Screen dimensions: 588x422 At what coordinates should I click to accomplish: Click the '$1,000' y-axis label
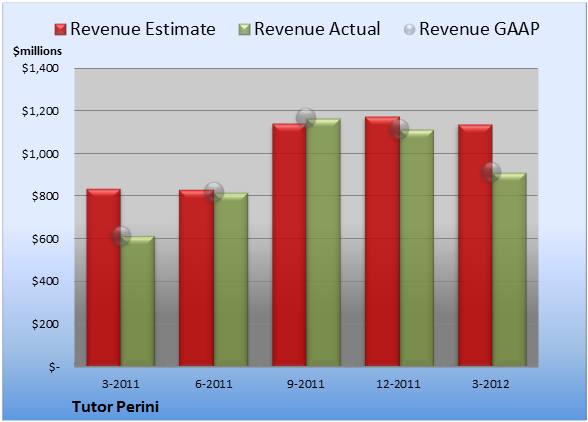[40, 154]
